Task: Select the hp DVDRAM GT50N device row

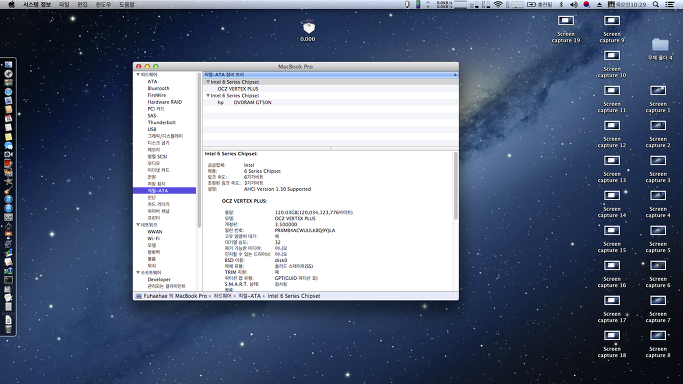Action: point(331,102)
